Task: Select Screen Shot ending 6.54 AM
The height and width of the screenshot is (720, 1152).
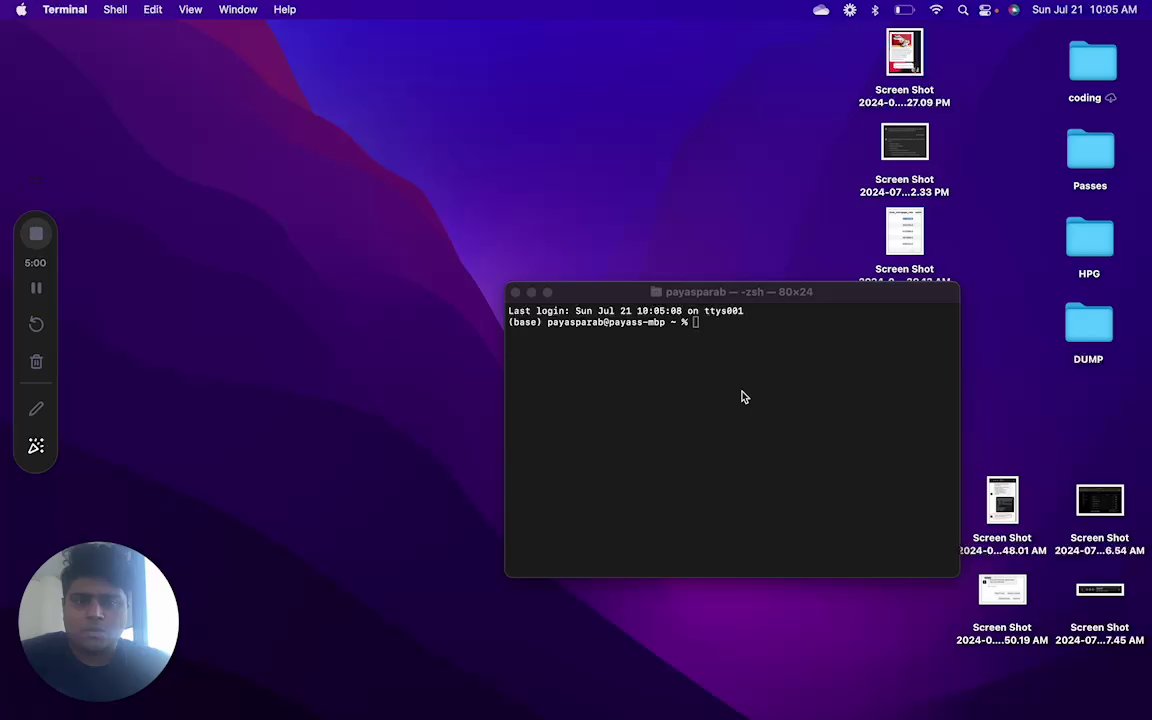Action: 1099,519
